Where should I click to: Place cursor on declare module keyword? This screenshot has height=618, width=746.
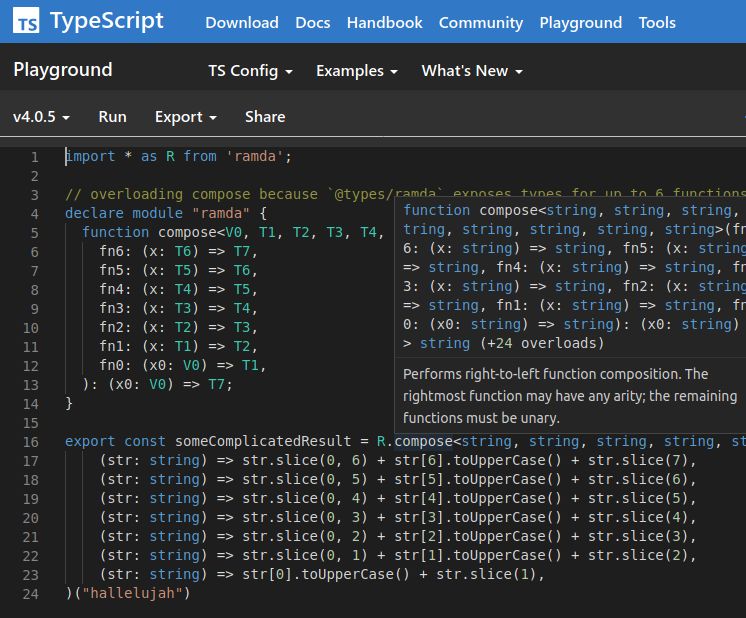[x=124, y=213]
